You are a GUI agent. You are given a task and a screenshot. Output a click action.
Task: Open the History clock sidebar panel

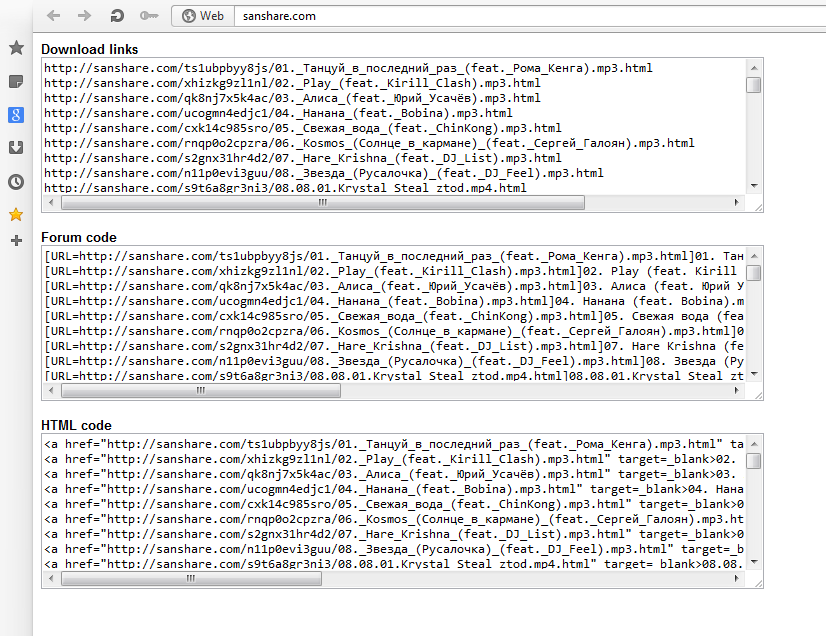click(16, 182)
